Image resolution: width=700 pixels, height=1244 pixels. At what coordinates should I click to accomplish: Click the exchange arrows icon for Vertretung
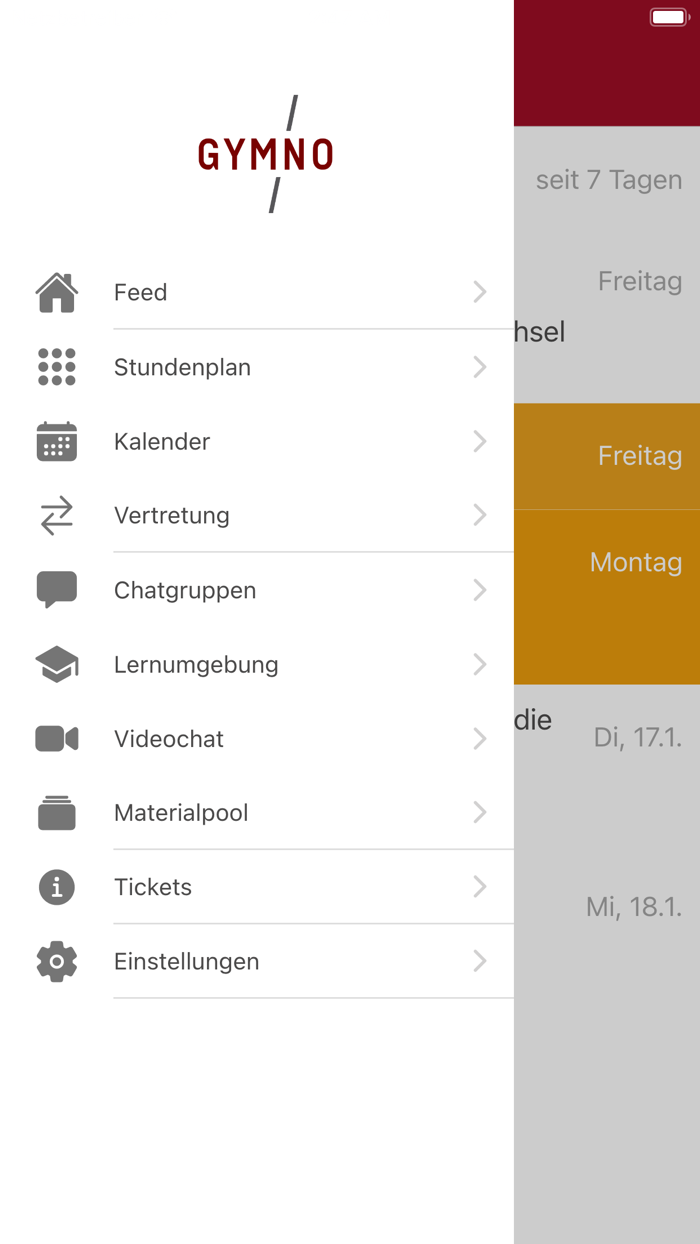pyautogui.click(x=56, y=515)
